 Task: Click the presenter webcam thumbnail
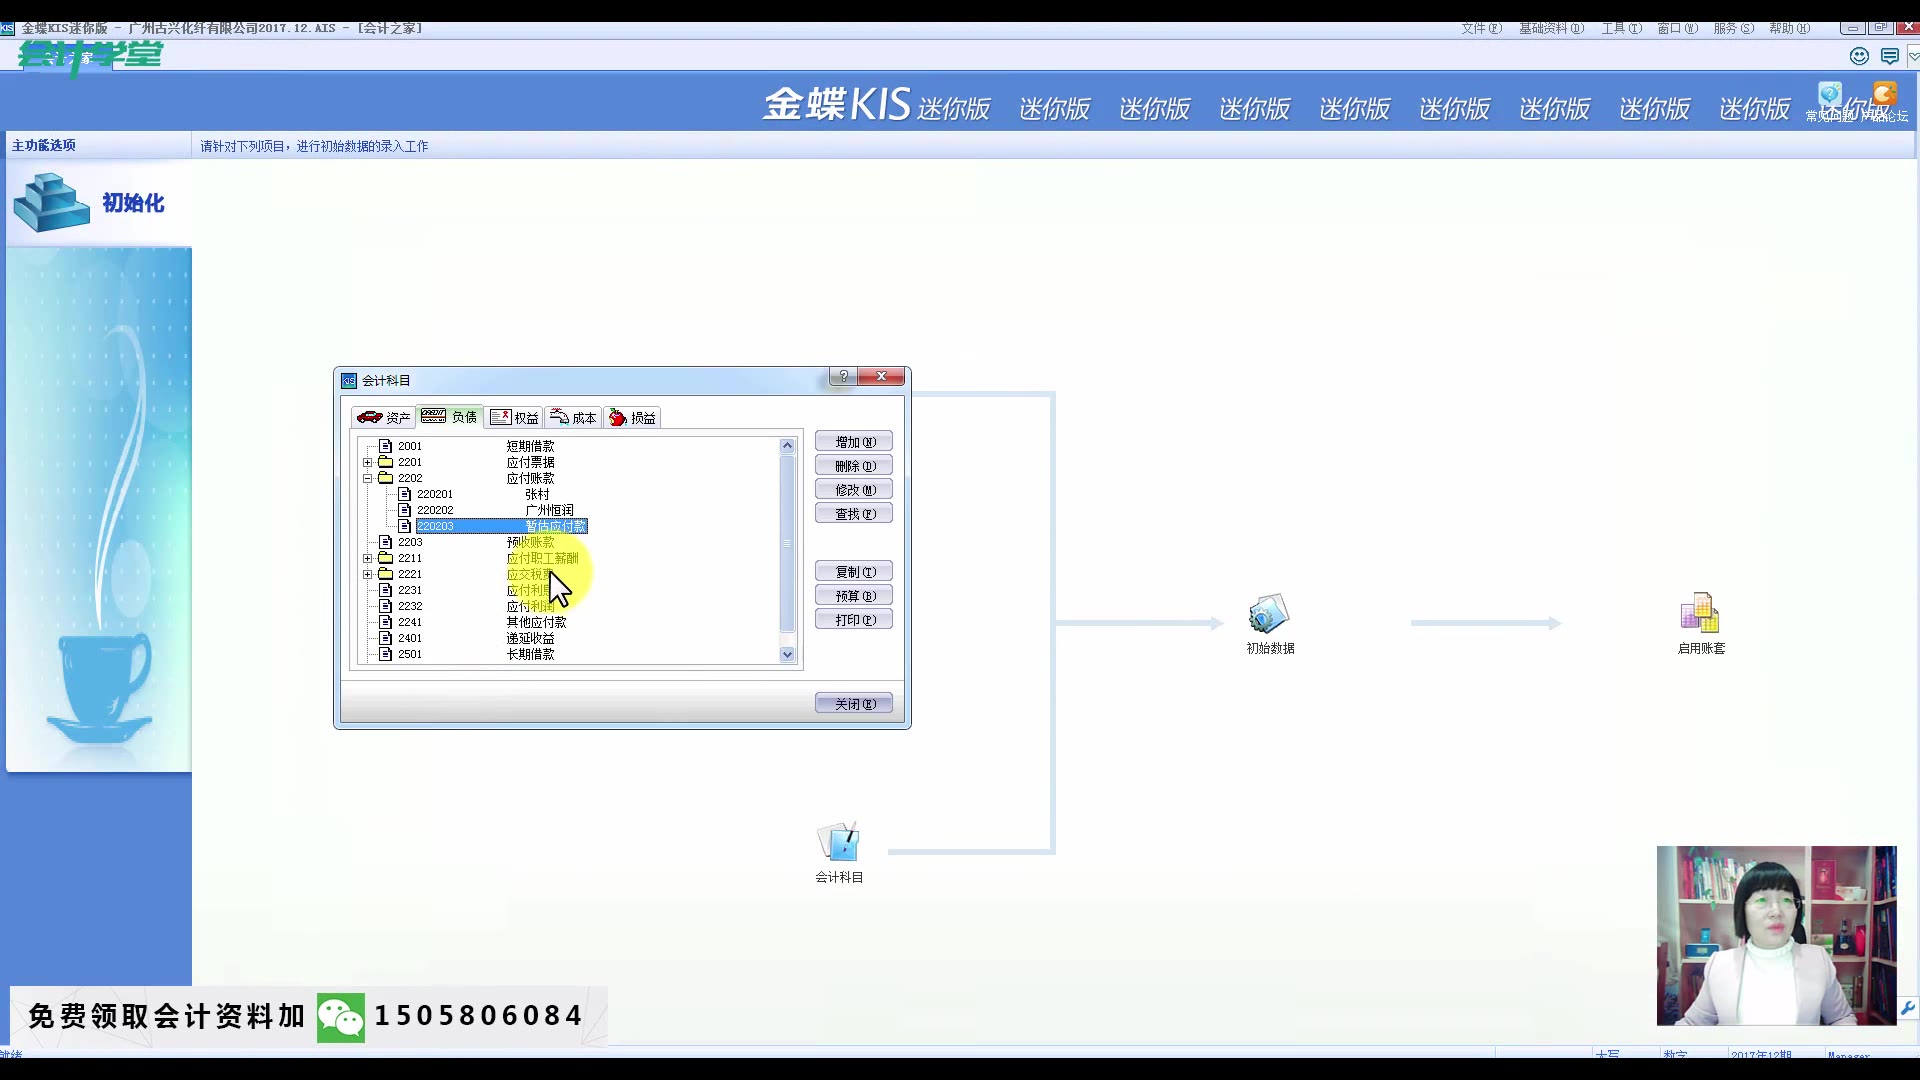[1776, 936]
